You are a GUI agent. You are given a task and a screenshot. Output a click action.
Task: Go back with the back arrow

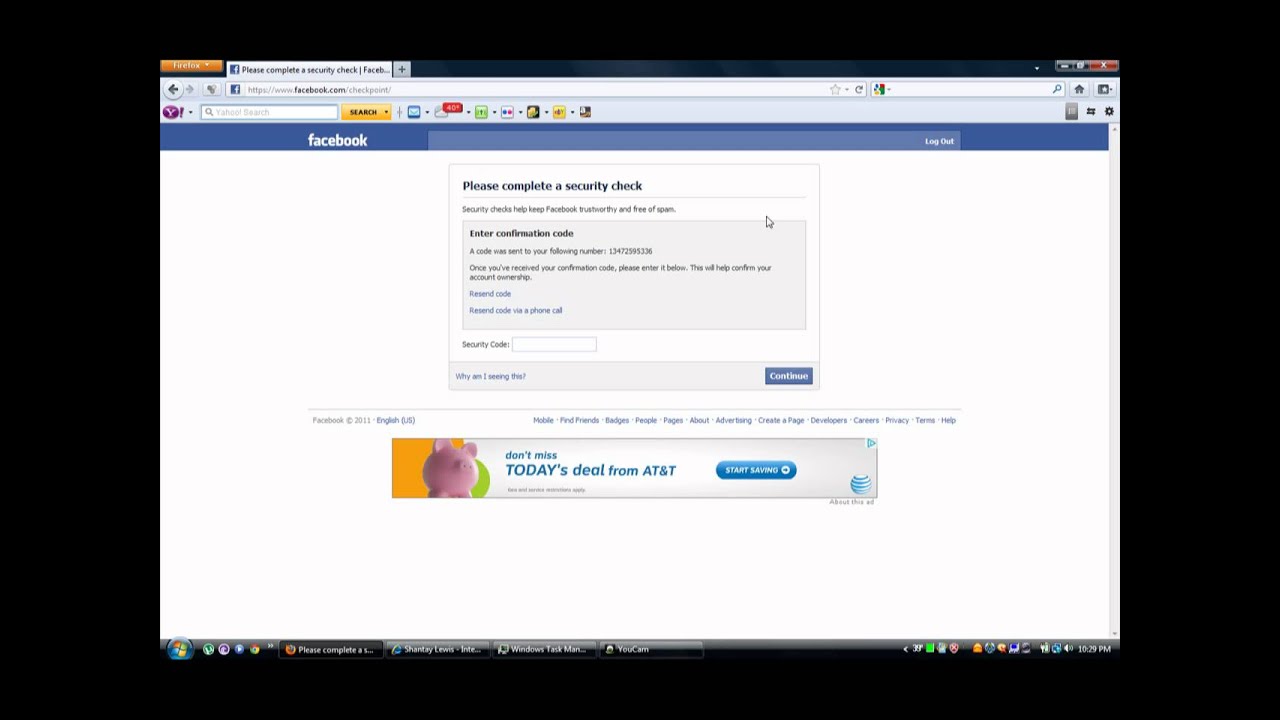(x=173, y=90)
